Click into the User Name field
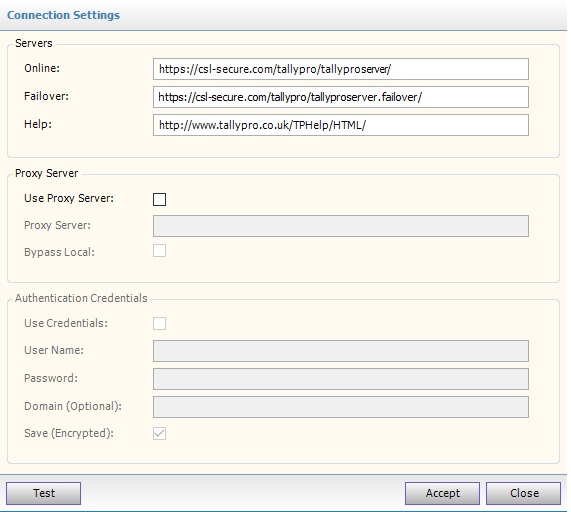Viewport: 571px width, 512px height. point(341,351)
